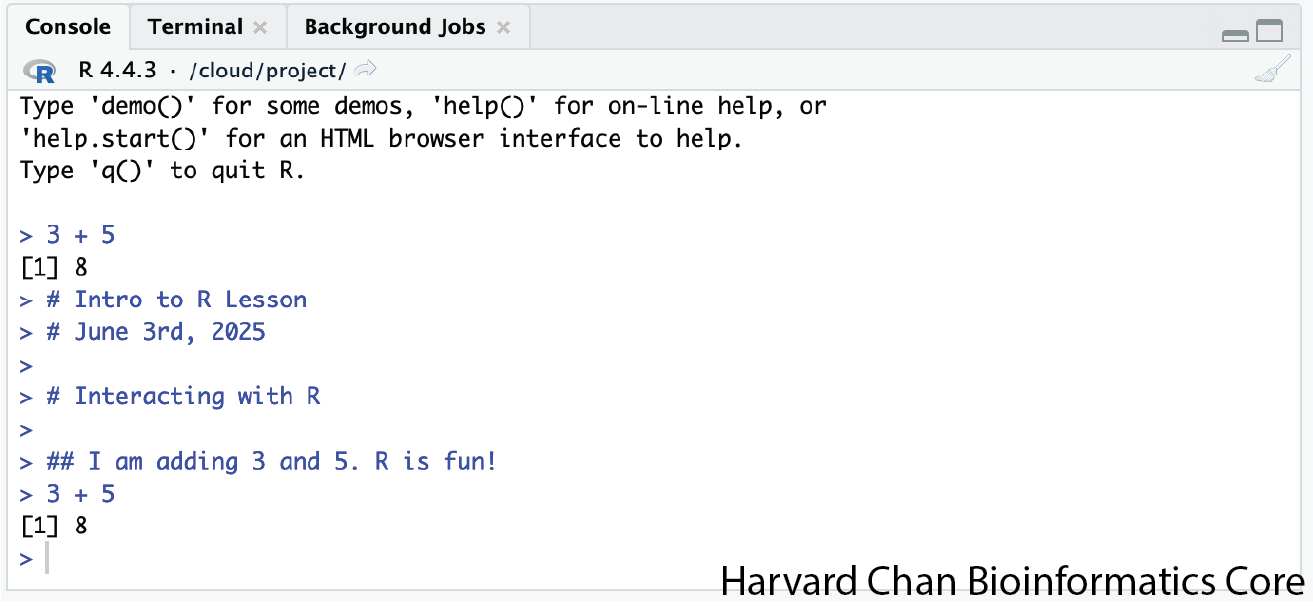Click the '# Intro to R Lesson' line
The image size is (1313, 606).
[x=176, y=300]
